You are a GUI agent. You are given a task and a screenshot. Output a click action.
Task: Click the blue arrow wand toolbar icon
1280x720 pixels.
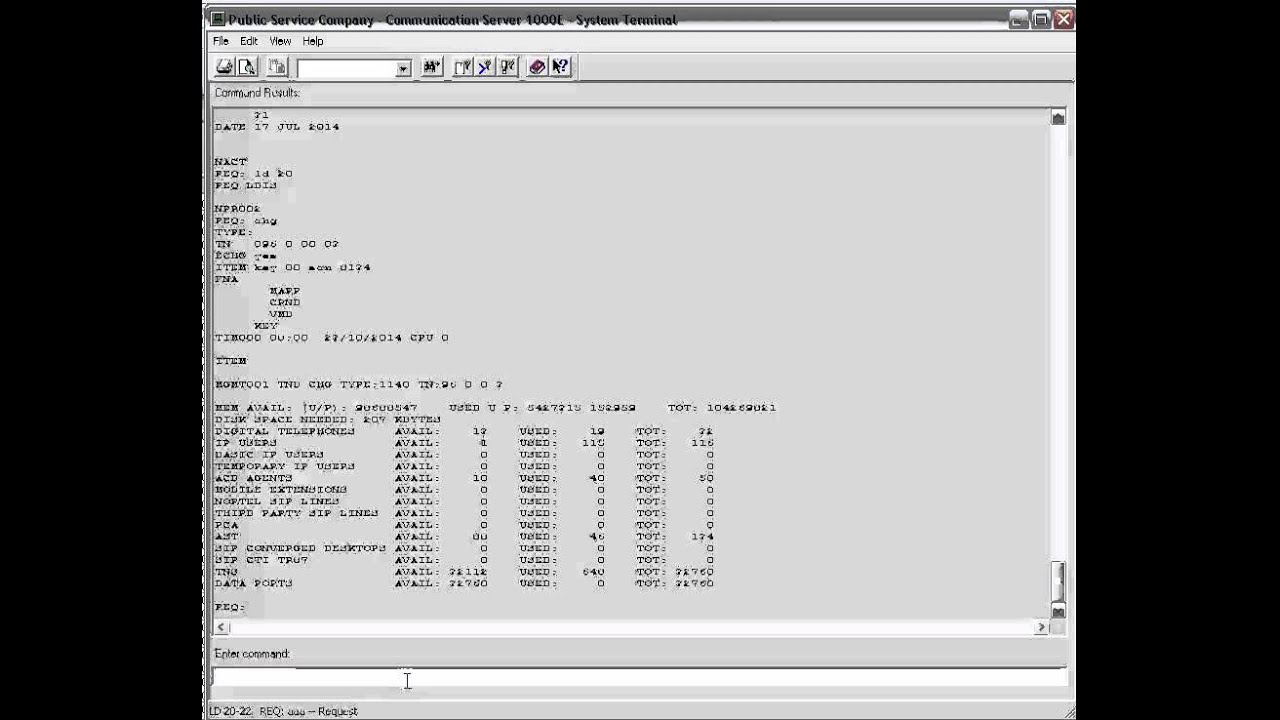pos(485,67)
